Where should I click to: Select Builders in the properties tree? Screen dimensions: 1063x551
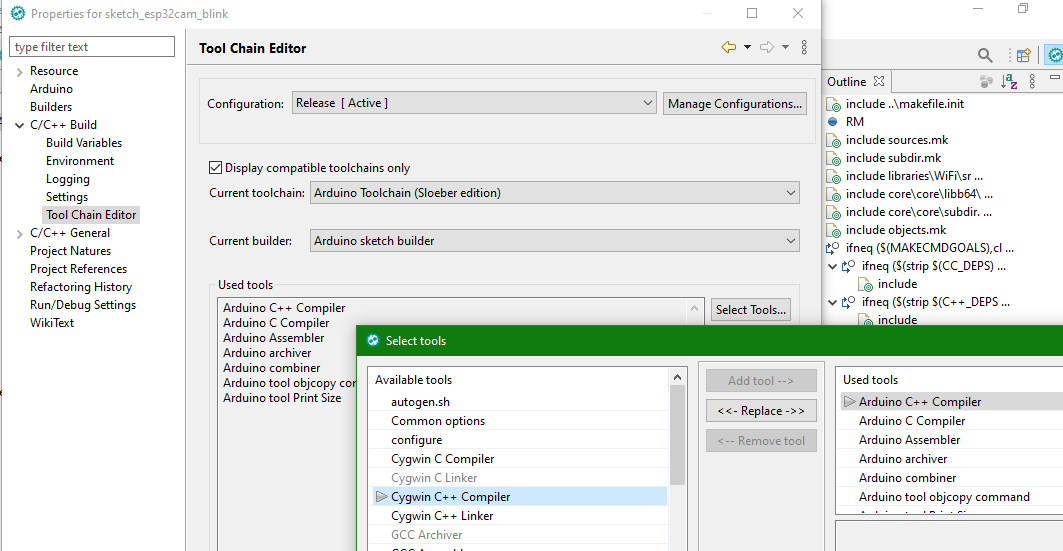51,107
